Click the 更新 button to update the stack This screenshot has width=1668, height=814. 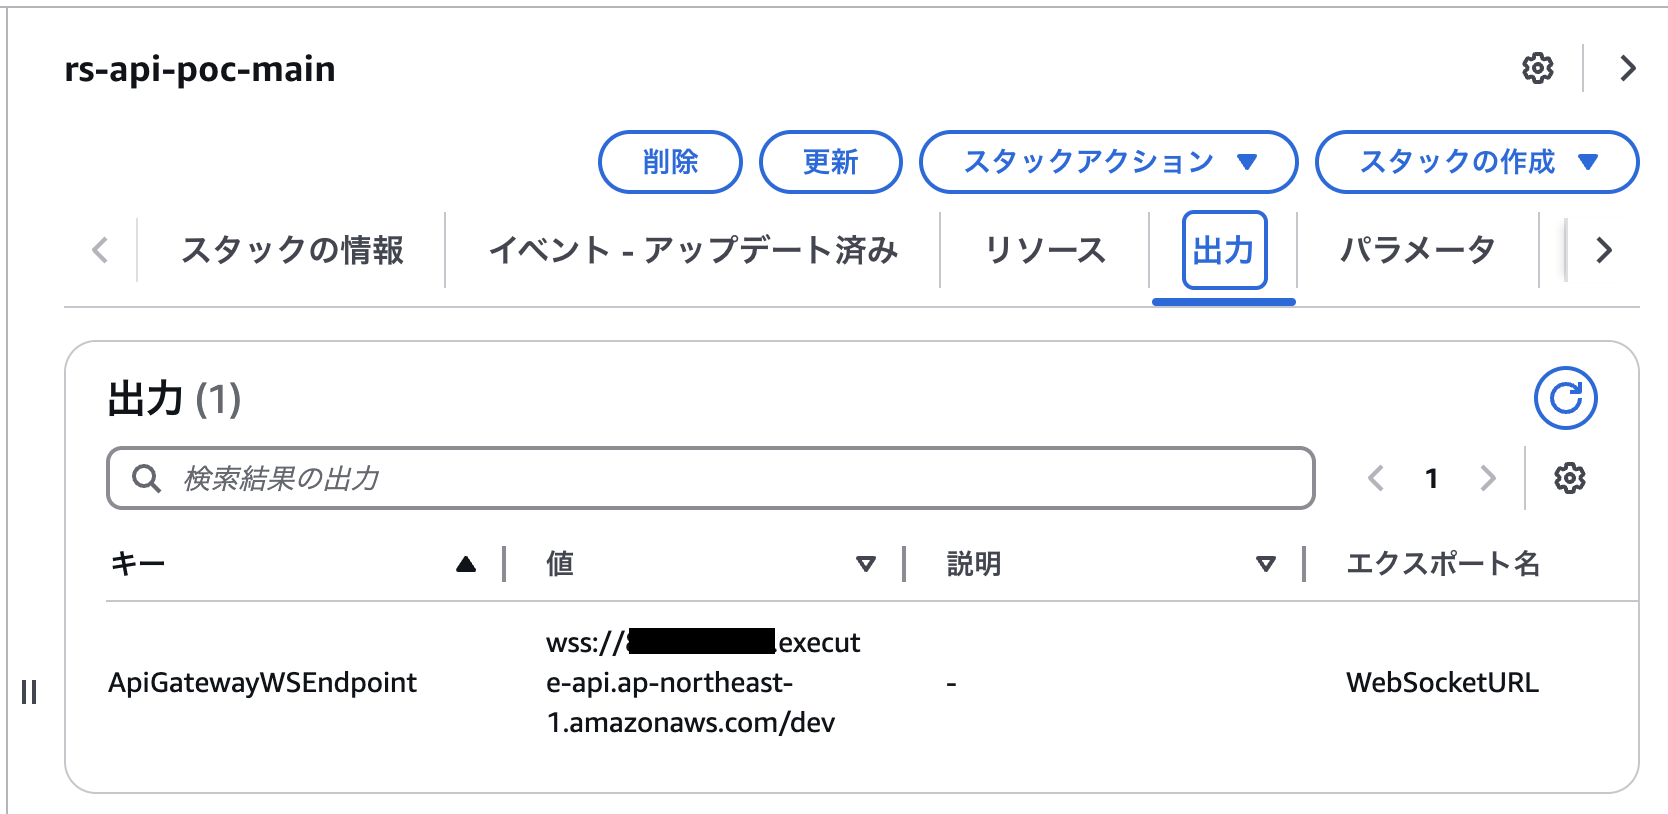coord(830,161)
